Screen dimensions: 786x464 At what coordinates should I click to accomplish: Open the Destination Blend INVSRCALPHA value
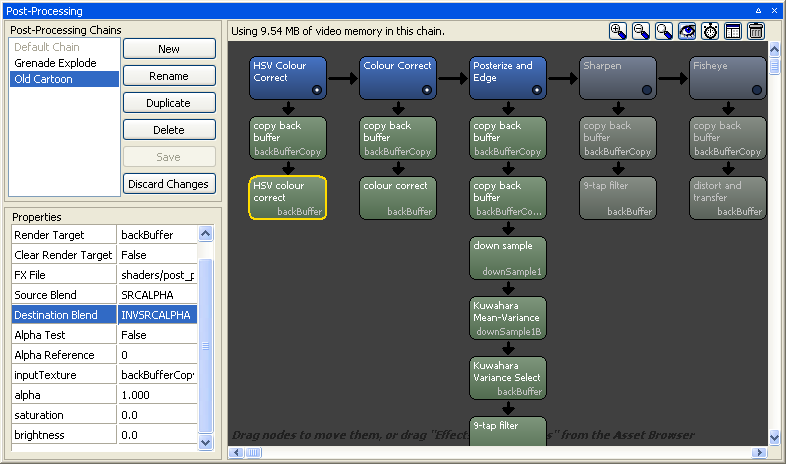(x=157, y=315)
